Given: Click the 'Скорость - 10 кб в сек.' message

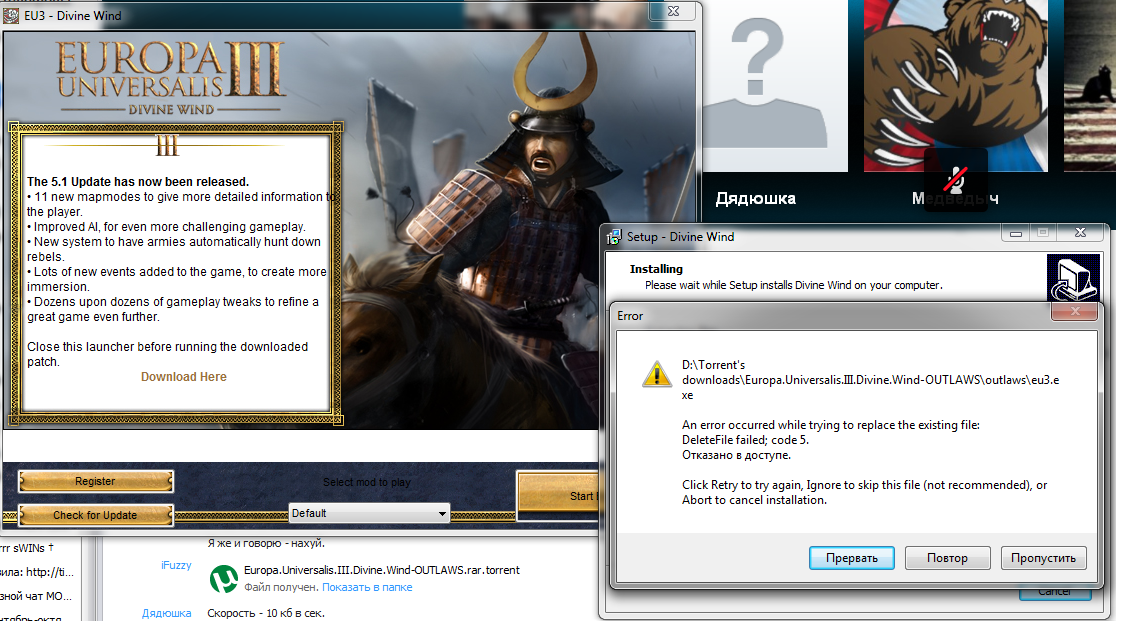Looking at the screenshot, I should pyautogui.click(x=265, y=613).
